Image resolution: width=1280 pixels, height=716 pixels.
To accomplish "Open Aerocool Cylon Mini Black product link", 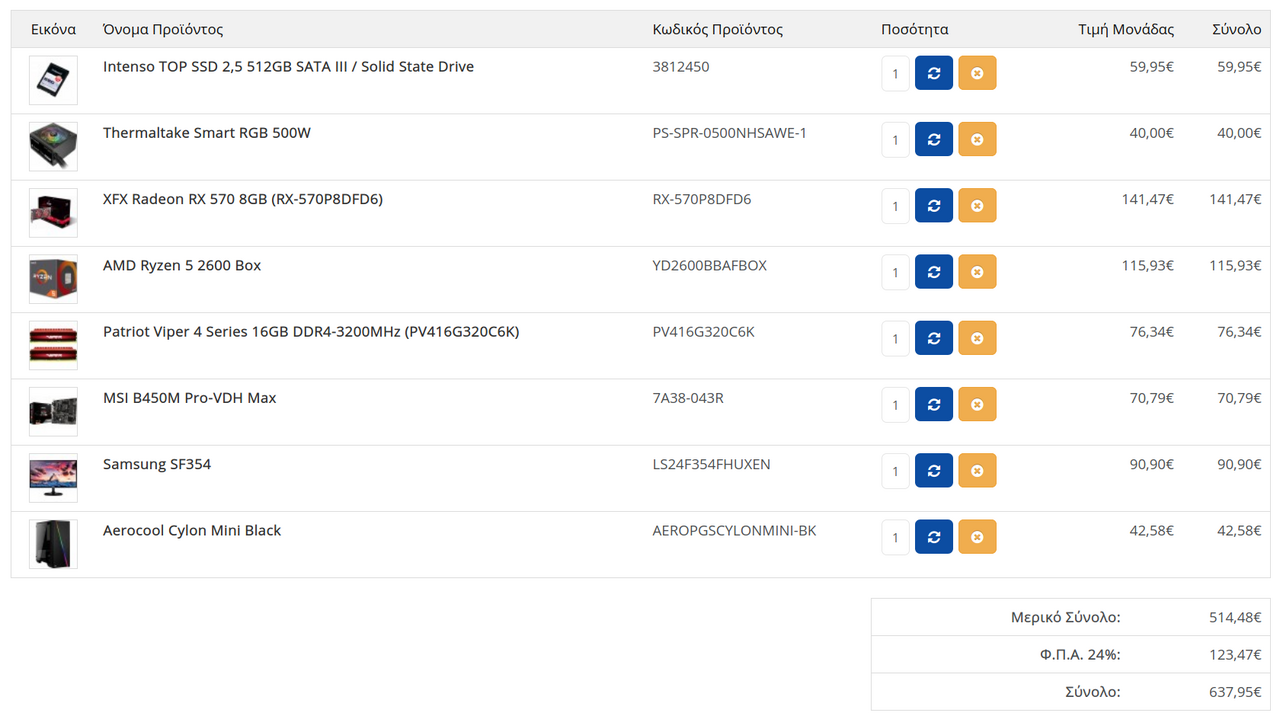I will [192, 531].
